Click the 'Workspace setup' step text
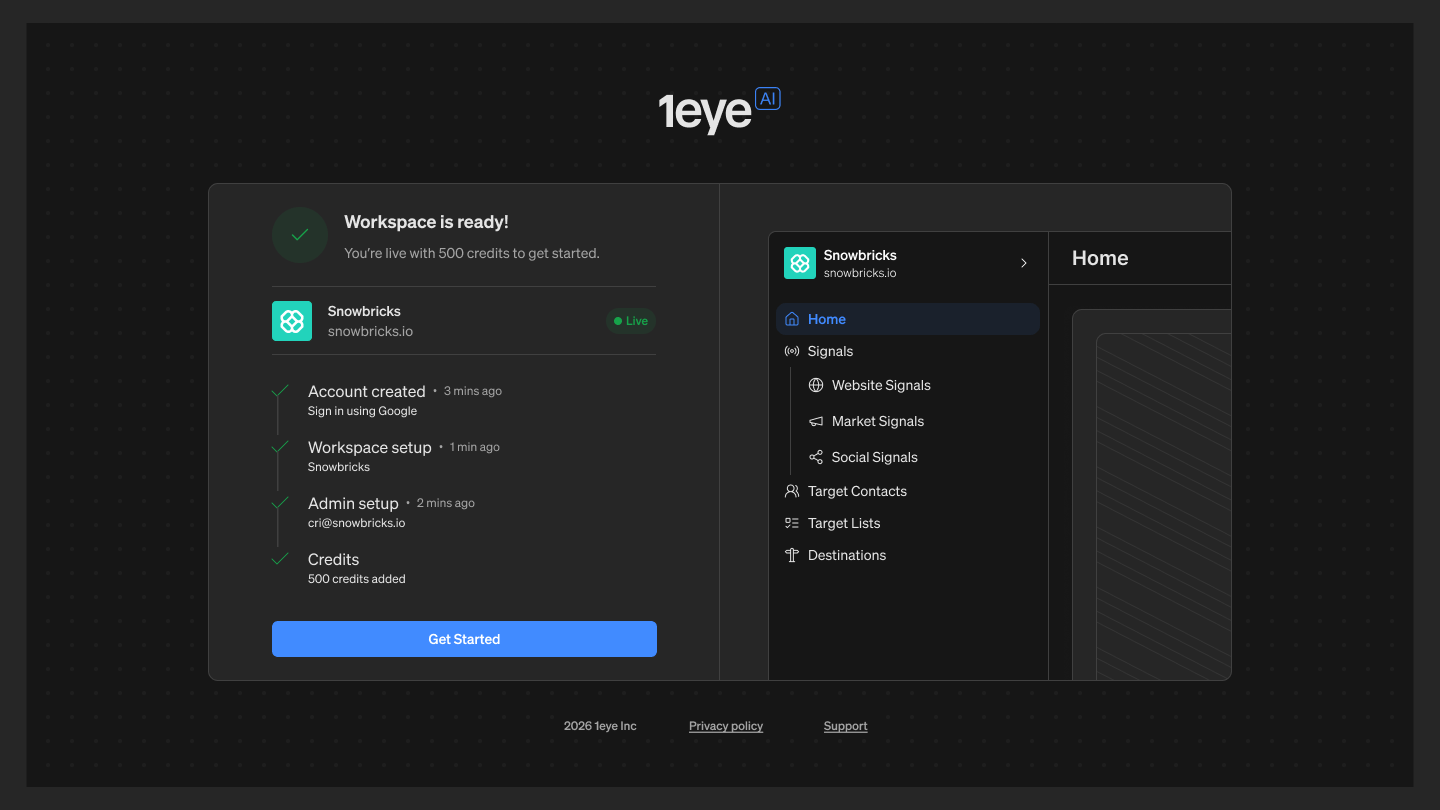1440x810 pixels. coord(369,447)
